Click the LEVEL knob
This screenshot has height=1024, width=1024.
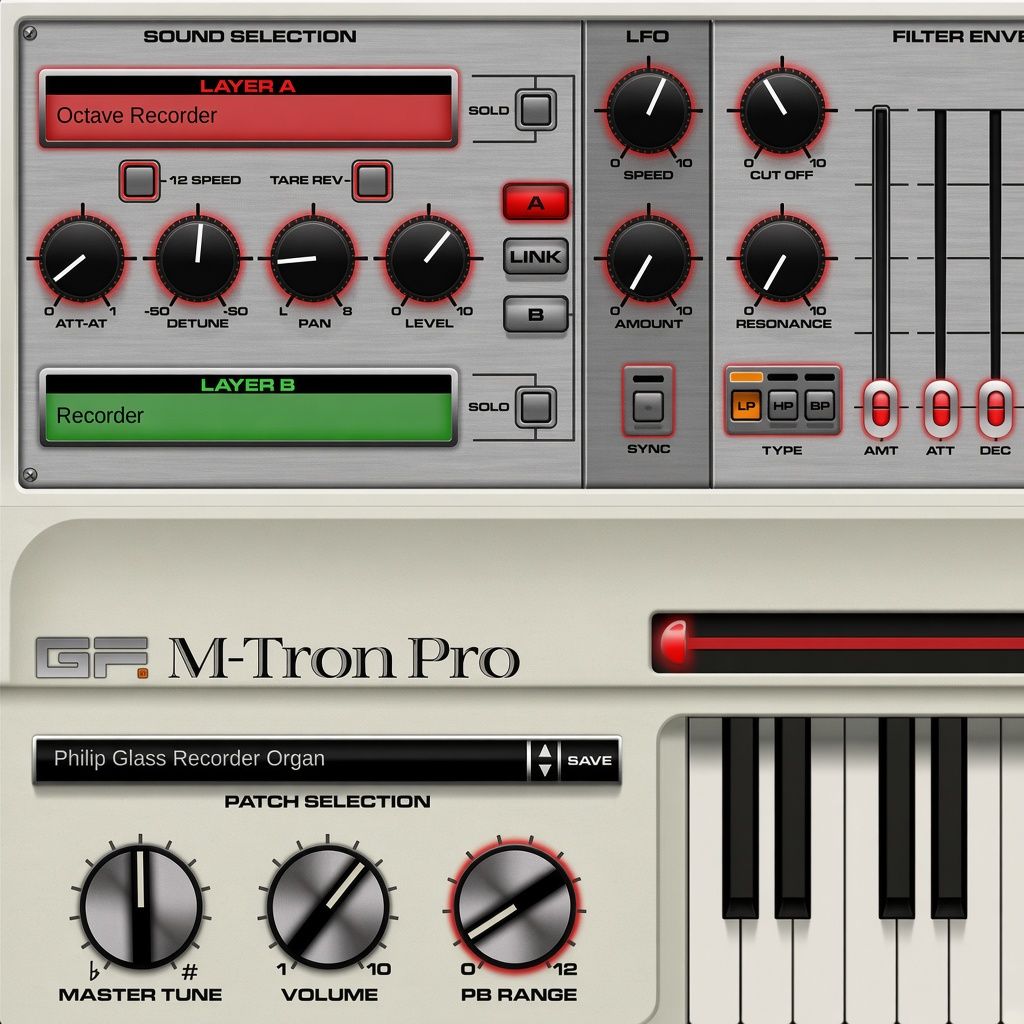pos(428,259)
